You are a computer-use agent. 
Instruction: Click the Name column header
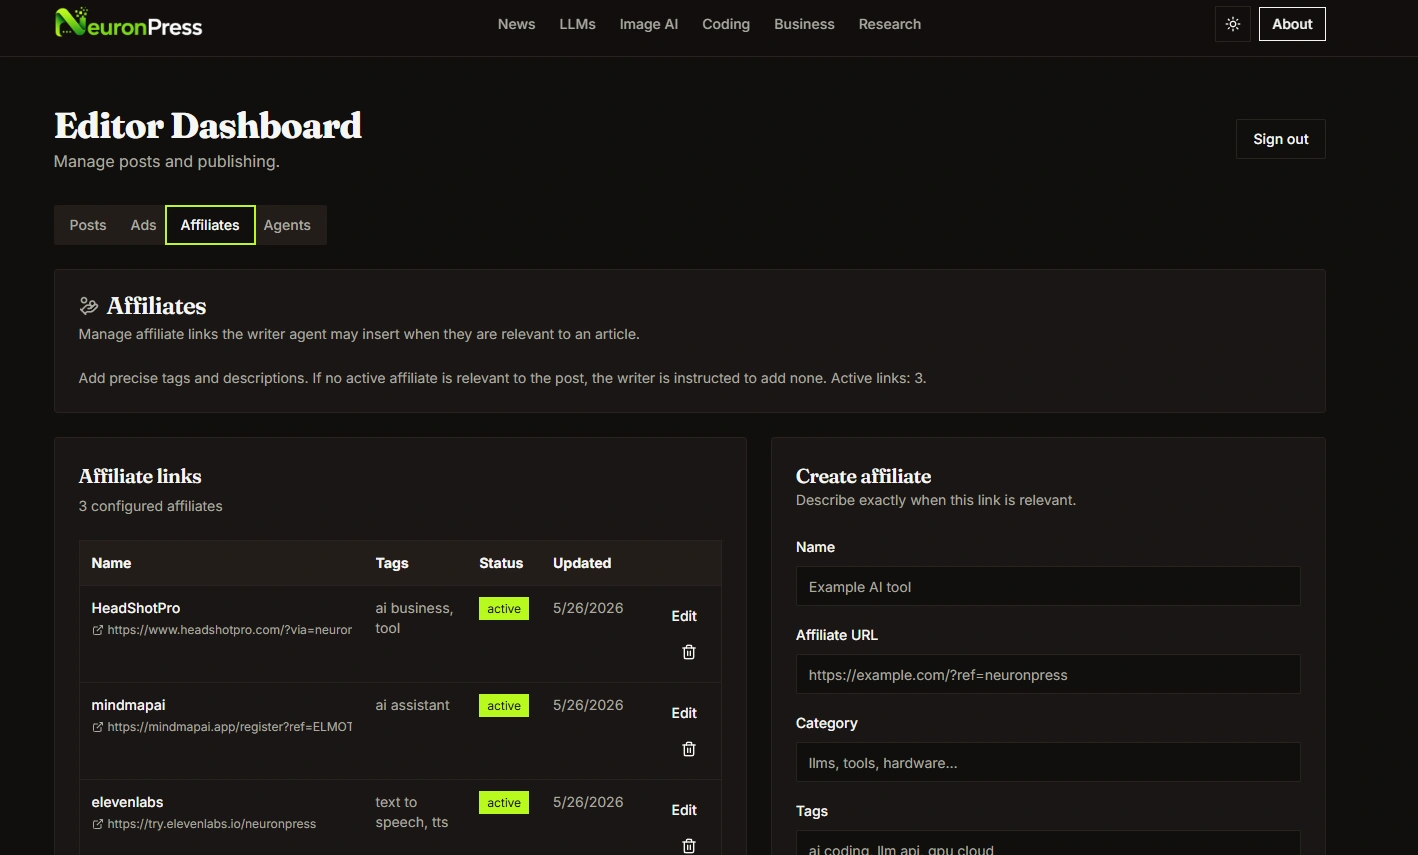[111, 563]
